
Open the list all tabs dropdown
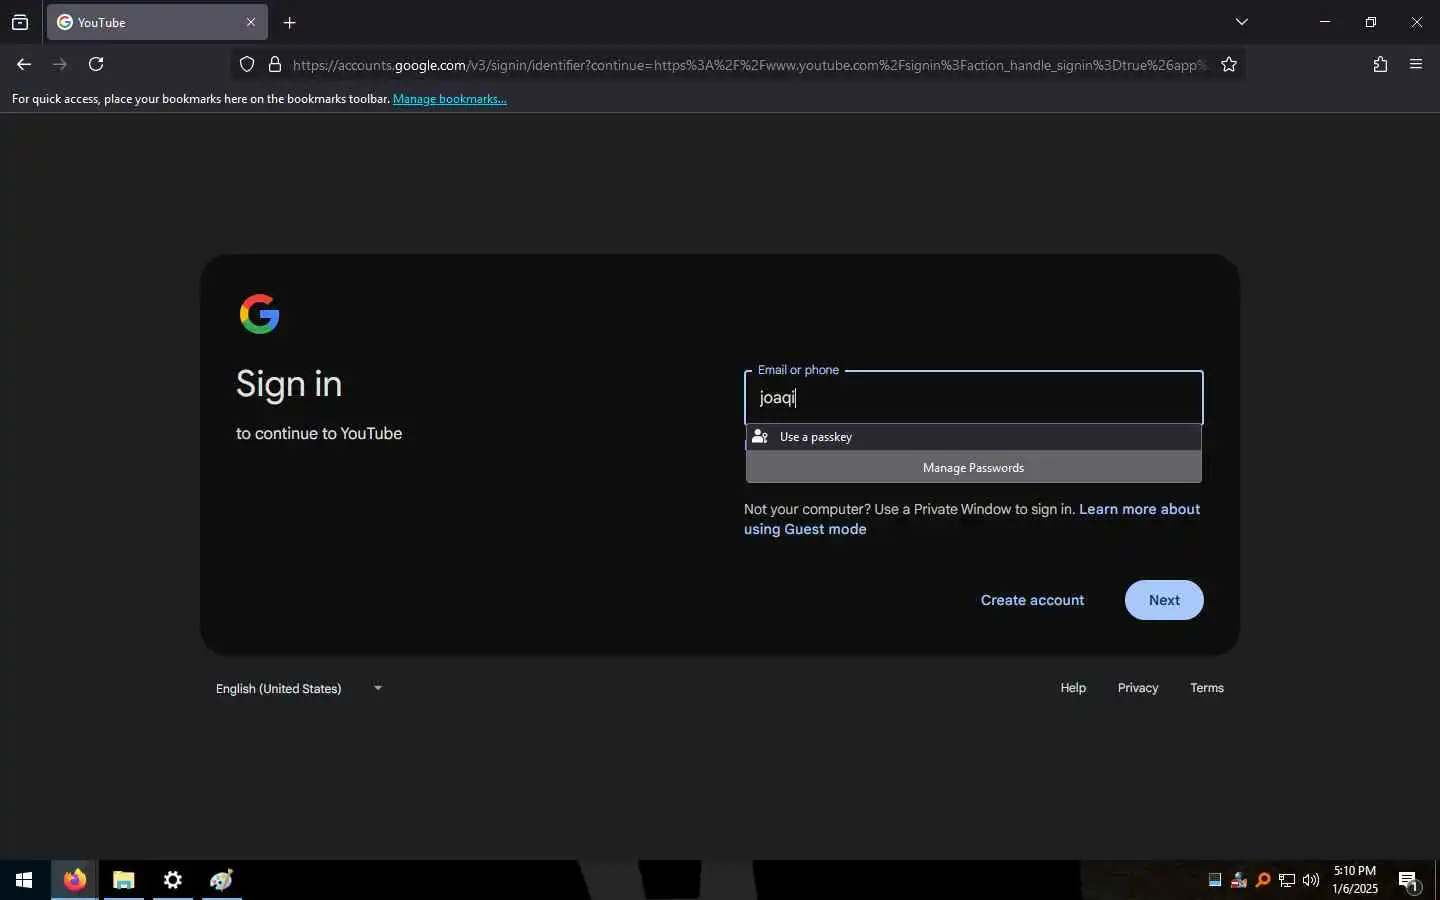point(1241,22)
